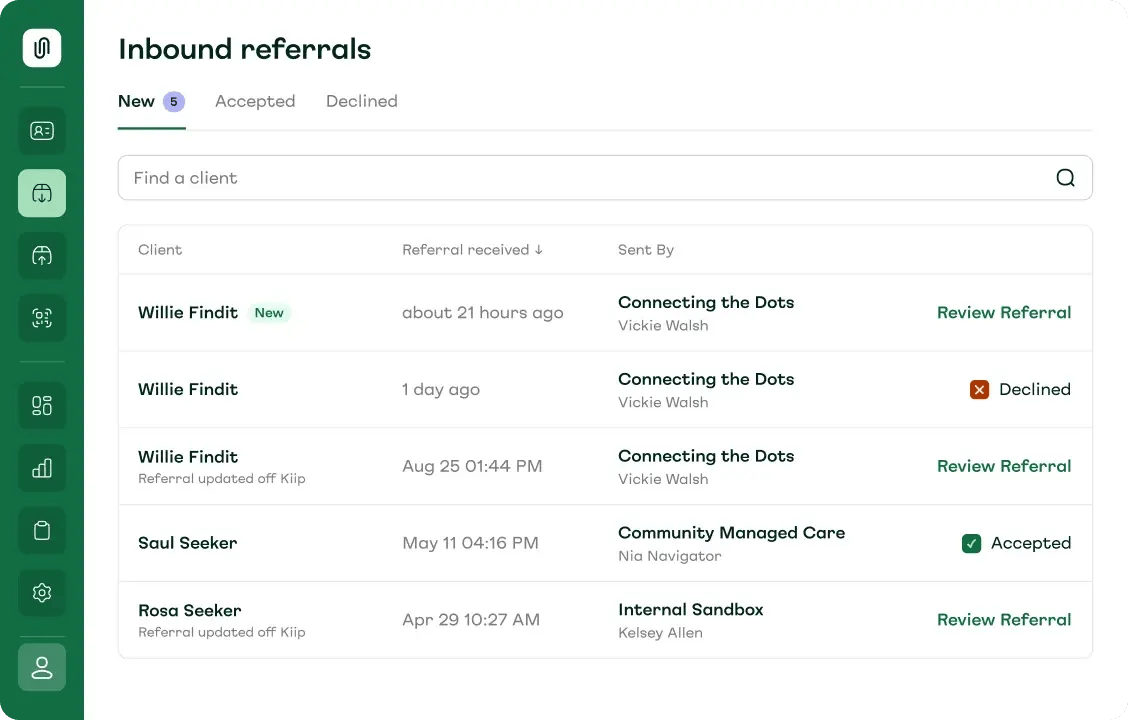Focus the Find a client search field
This screenshot has height=720, width=1128.
click(x=605, y=178)
